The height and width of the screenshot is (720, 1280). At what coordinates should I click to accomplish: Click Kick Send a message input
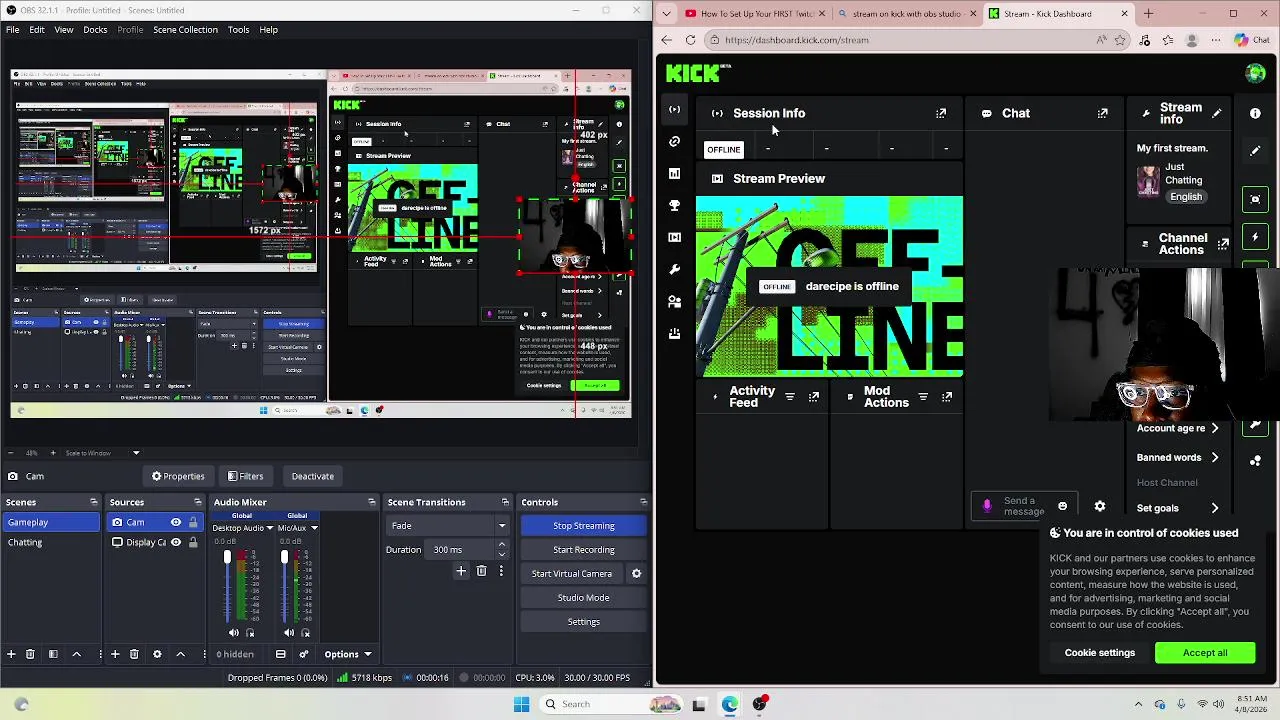pos(1023,507)
